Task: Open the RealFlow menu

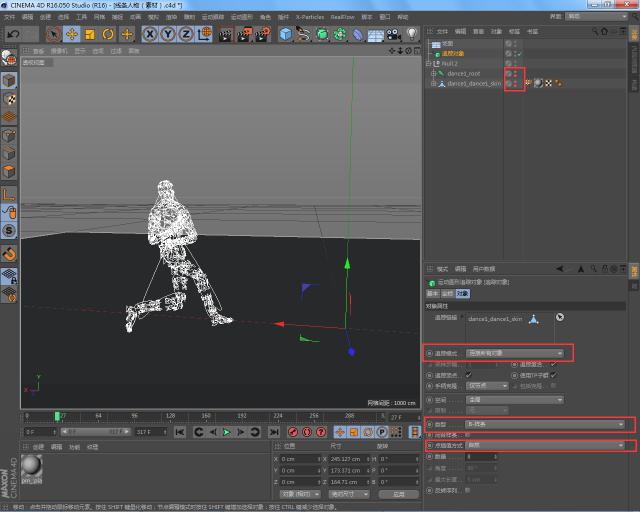Action: tap(344, 17)
